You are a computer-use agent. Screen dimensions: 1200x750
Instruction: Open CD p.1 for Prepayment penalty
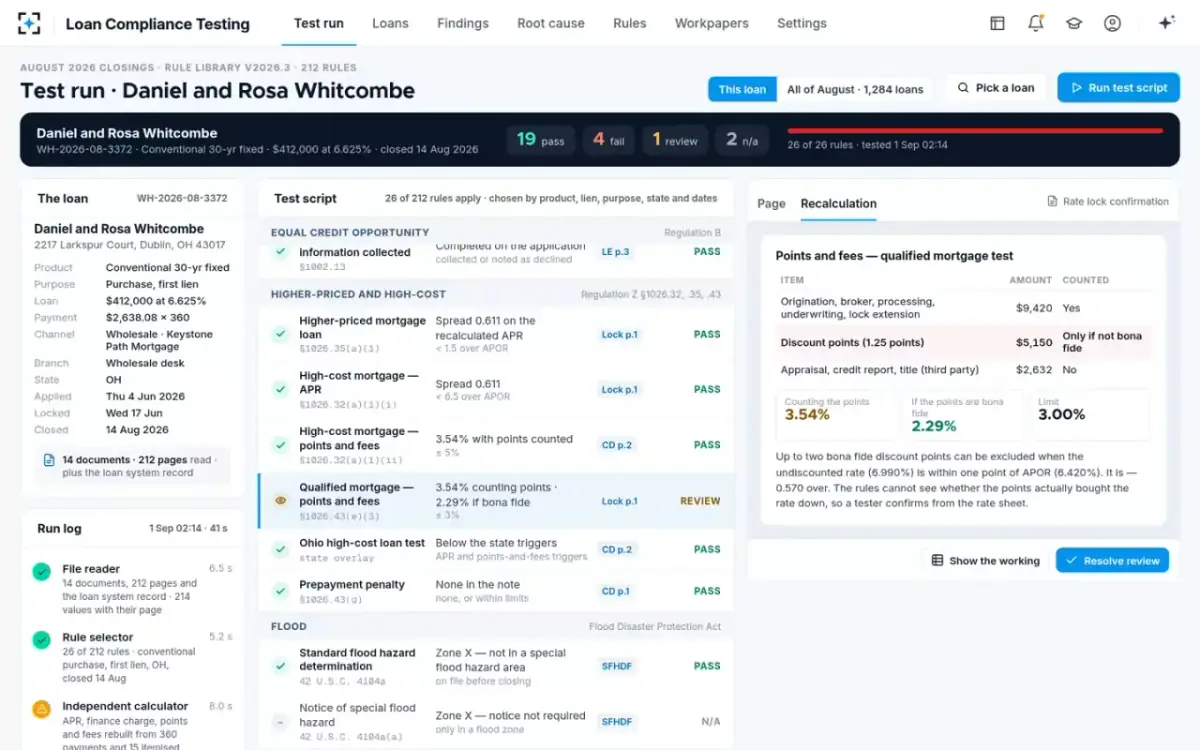pos(616,591)
